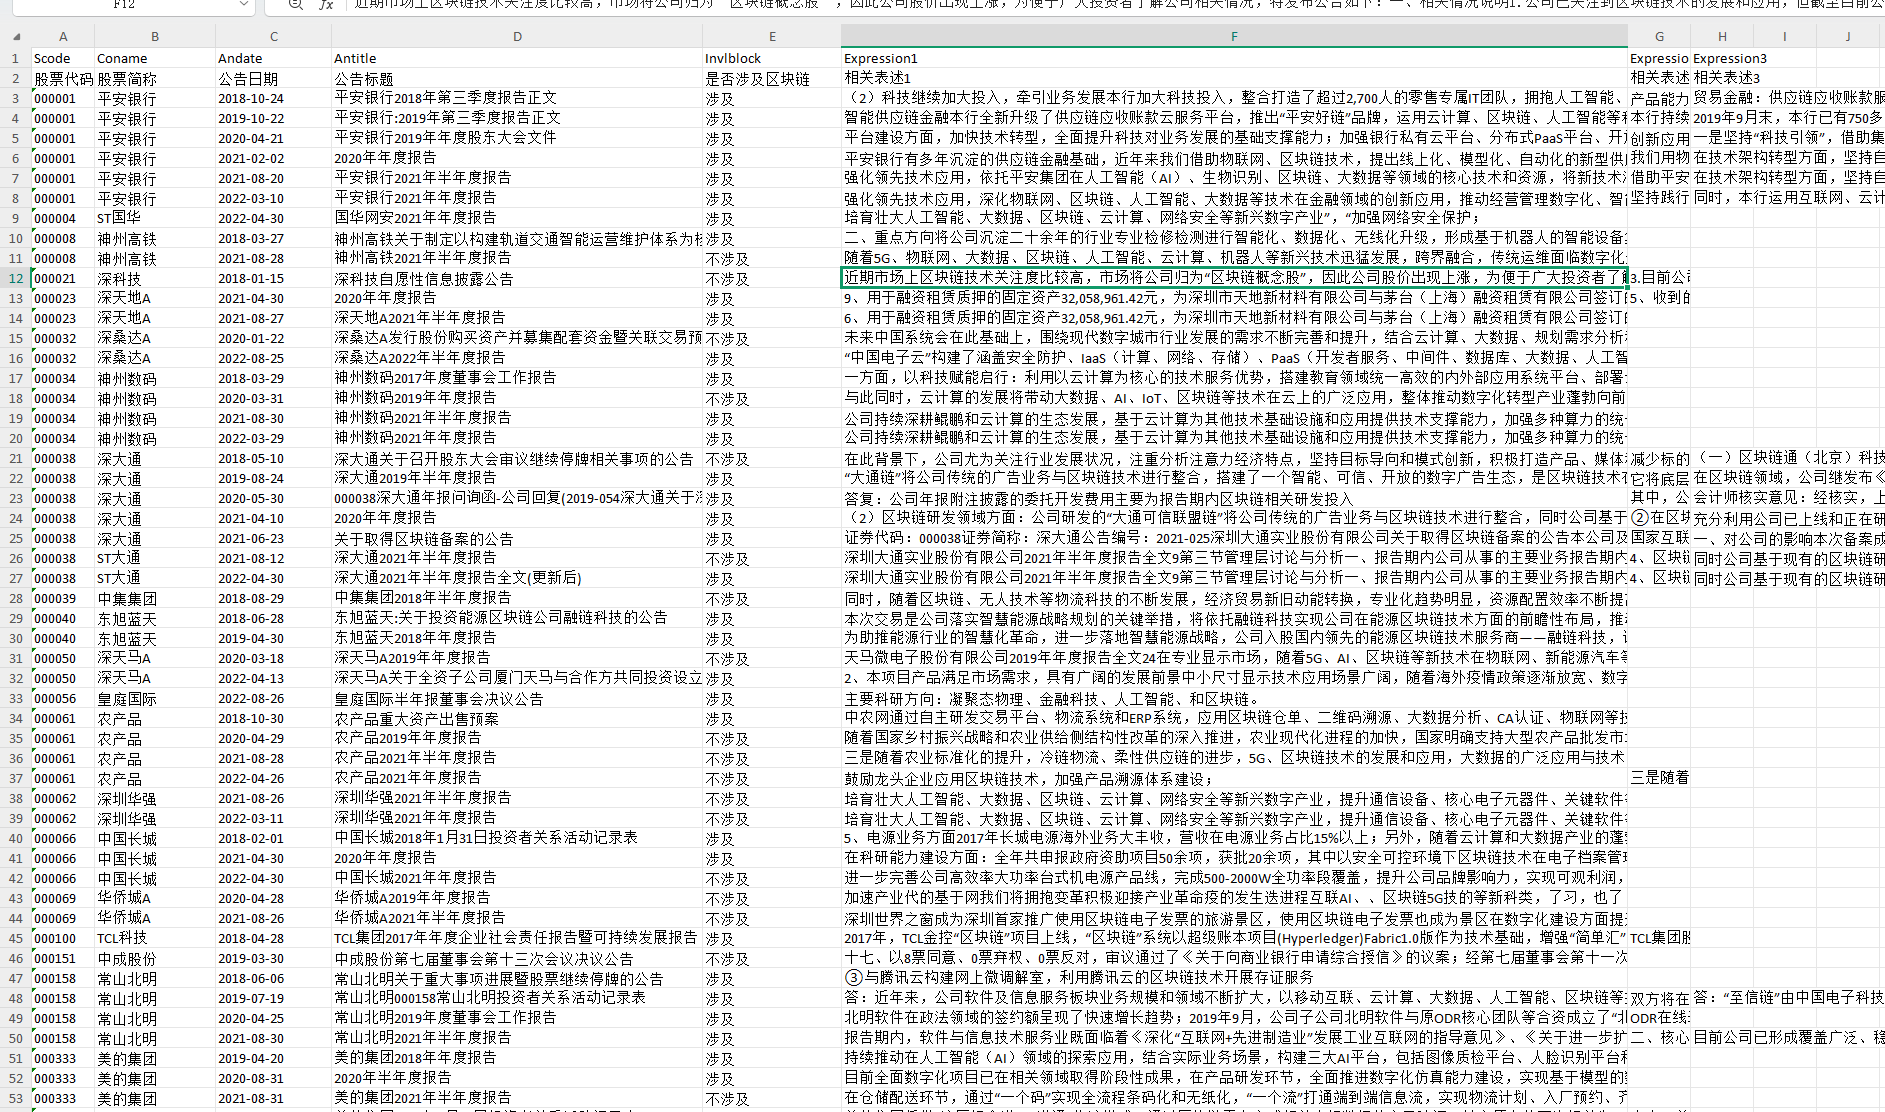The height and width of the screenshot is (1112, 1885).
Task: Select column E header
Action: 772,37
